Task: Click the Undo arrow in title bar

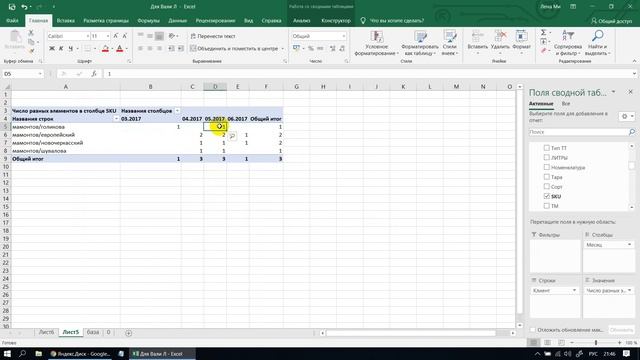Action: 24,7
